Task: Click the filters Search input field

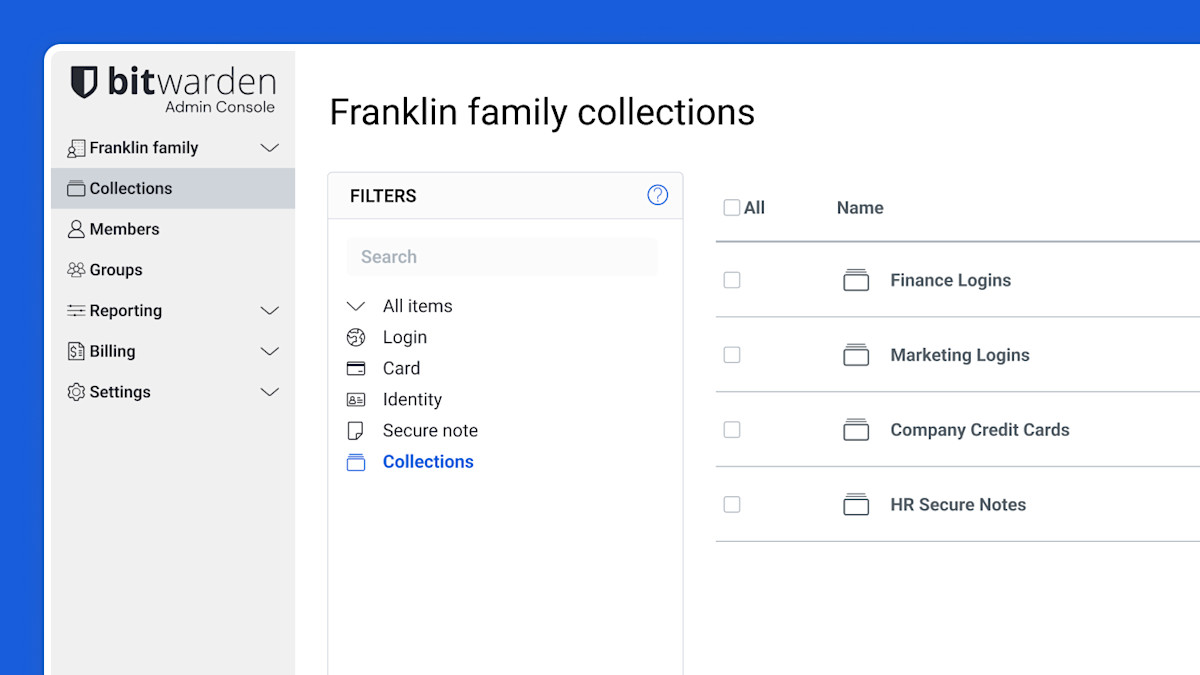Action: [502, 257]
